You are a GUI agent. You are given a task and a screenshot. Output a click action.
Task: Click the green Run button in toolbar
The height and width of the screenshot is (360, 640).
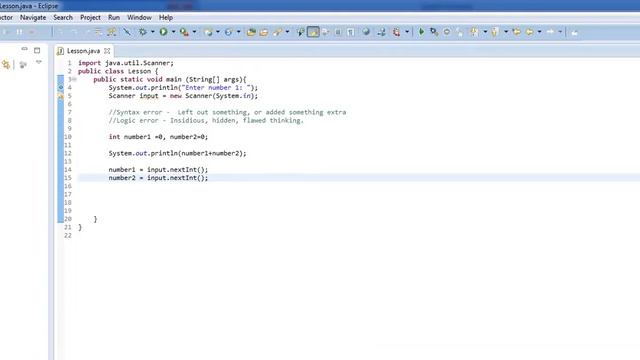163,32
